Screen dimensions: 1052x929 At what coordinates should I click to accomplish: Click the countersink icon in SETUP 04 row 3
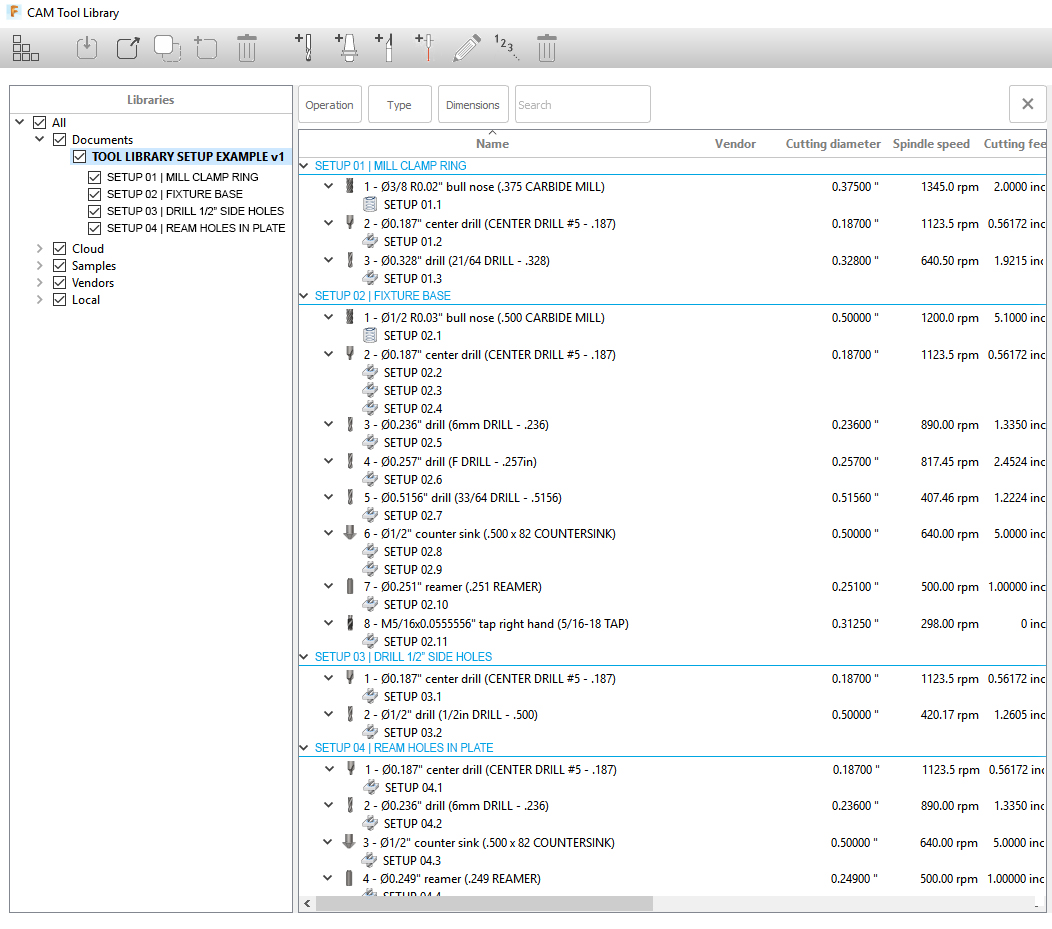point(348,841)
